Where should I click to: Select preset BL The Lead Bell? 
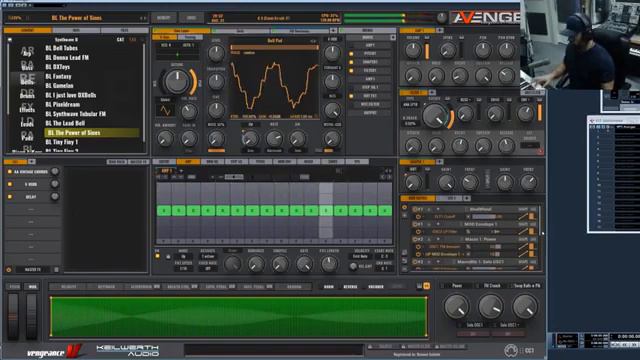click(65, 123)
